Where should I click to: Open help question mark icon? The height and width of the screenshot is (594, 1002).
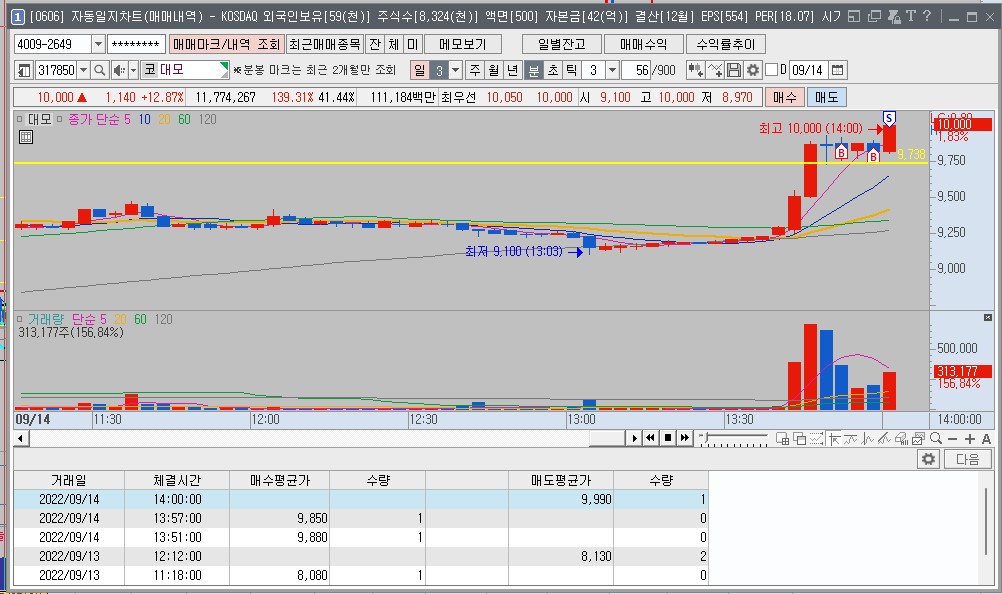pyautogui.click(x=927, y=16)
